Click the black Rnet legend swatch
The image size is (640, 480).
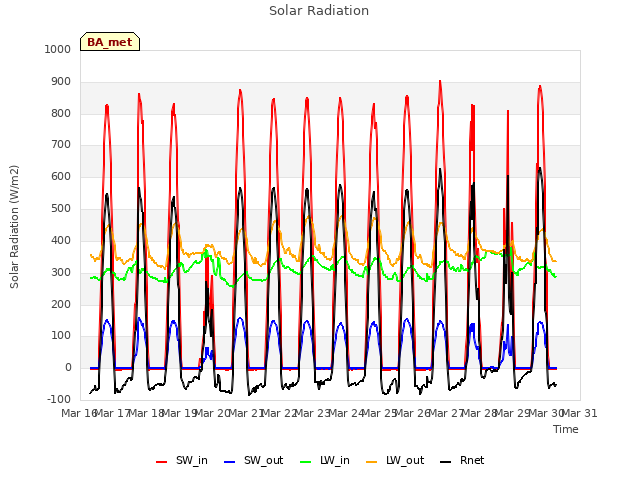pyautogui.click(x=446, y=462)
